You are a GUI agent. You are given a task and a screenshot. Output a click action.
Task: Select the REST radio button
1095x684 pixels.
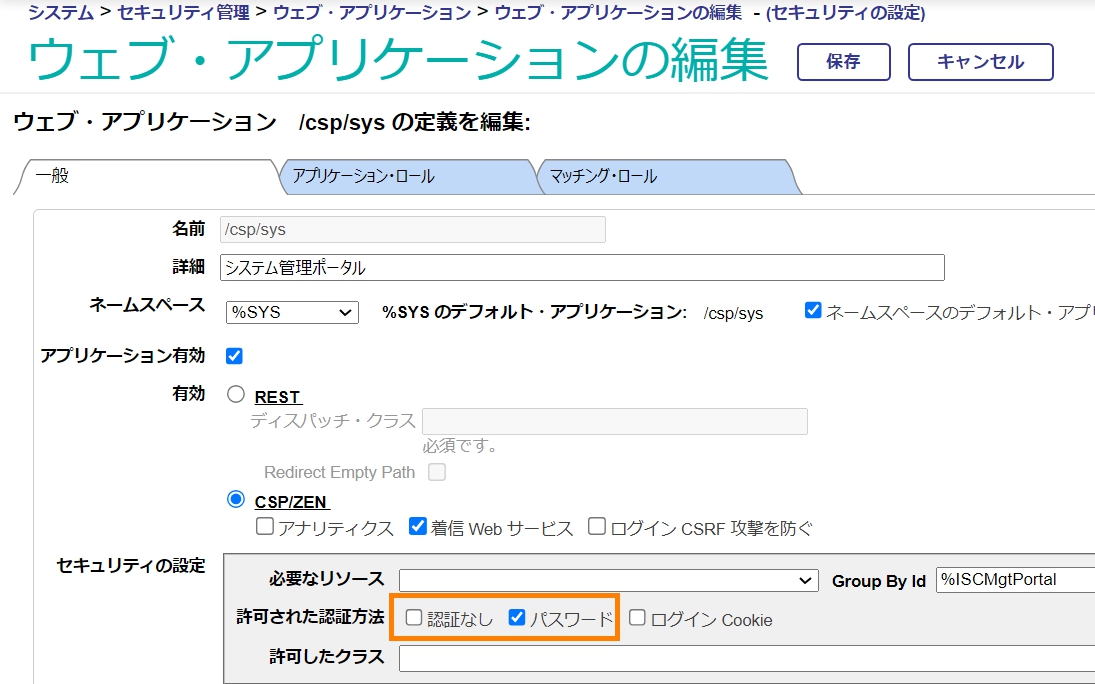[236, 395]
